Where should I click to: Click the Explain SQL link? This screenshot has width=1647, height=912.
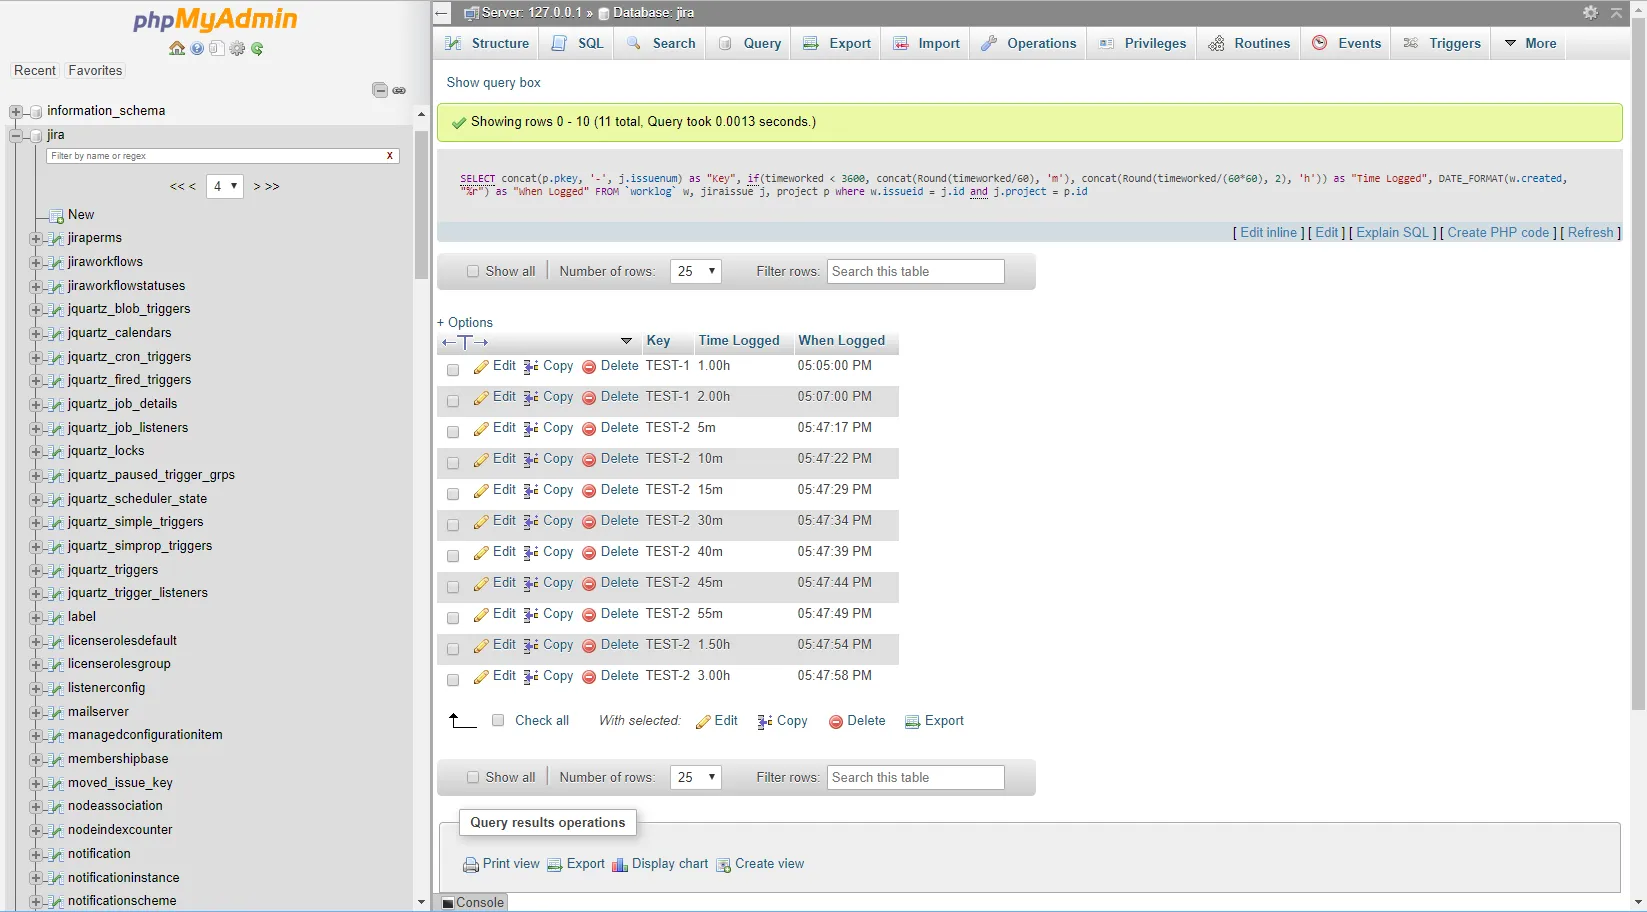point(1392,232)
